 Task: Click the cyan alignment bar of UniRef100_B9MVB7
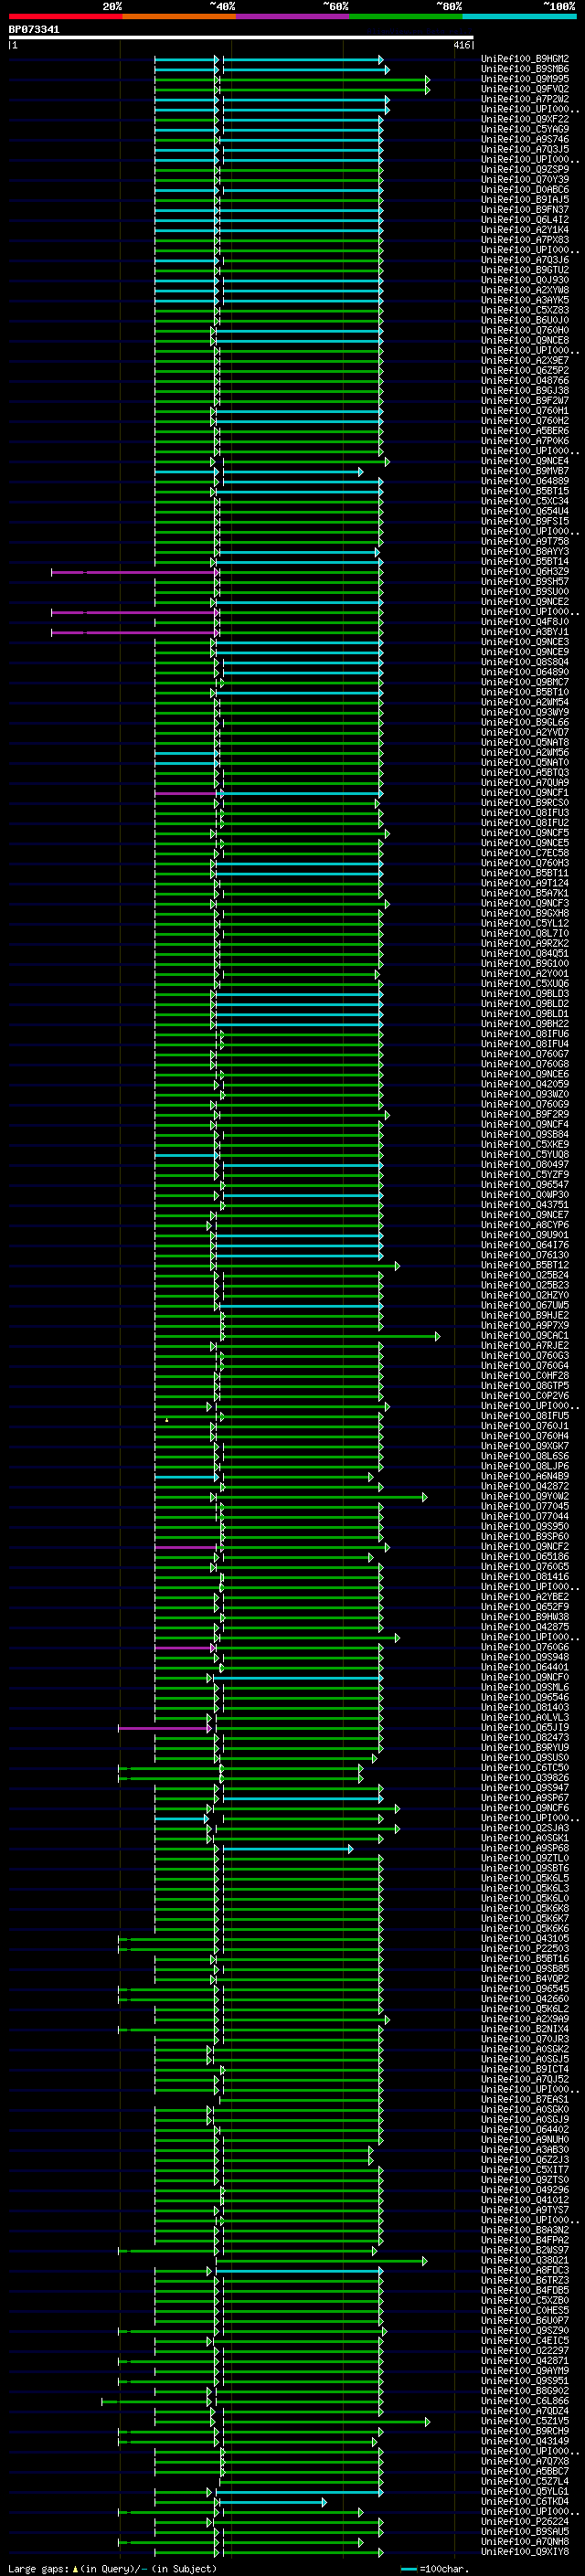point(292,472)
